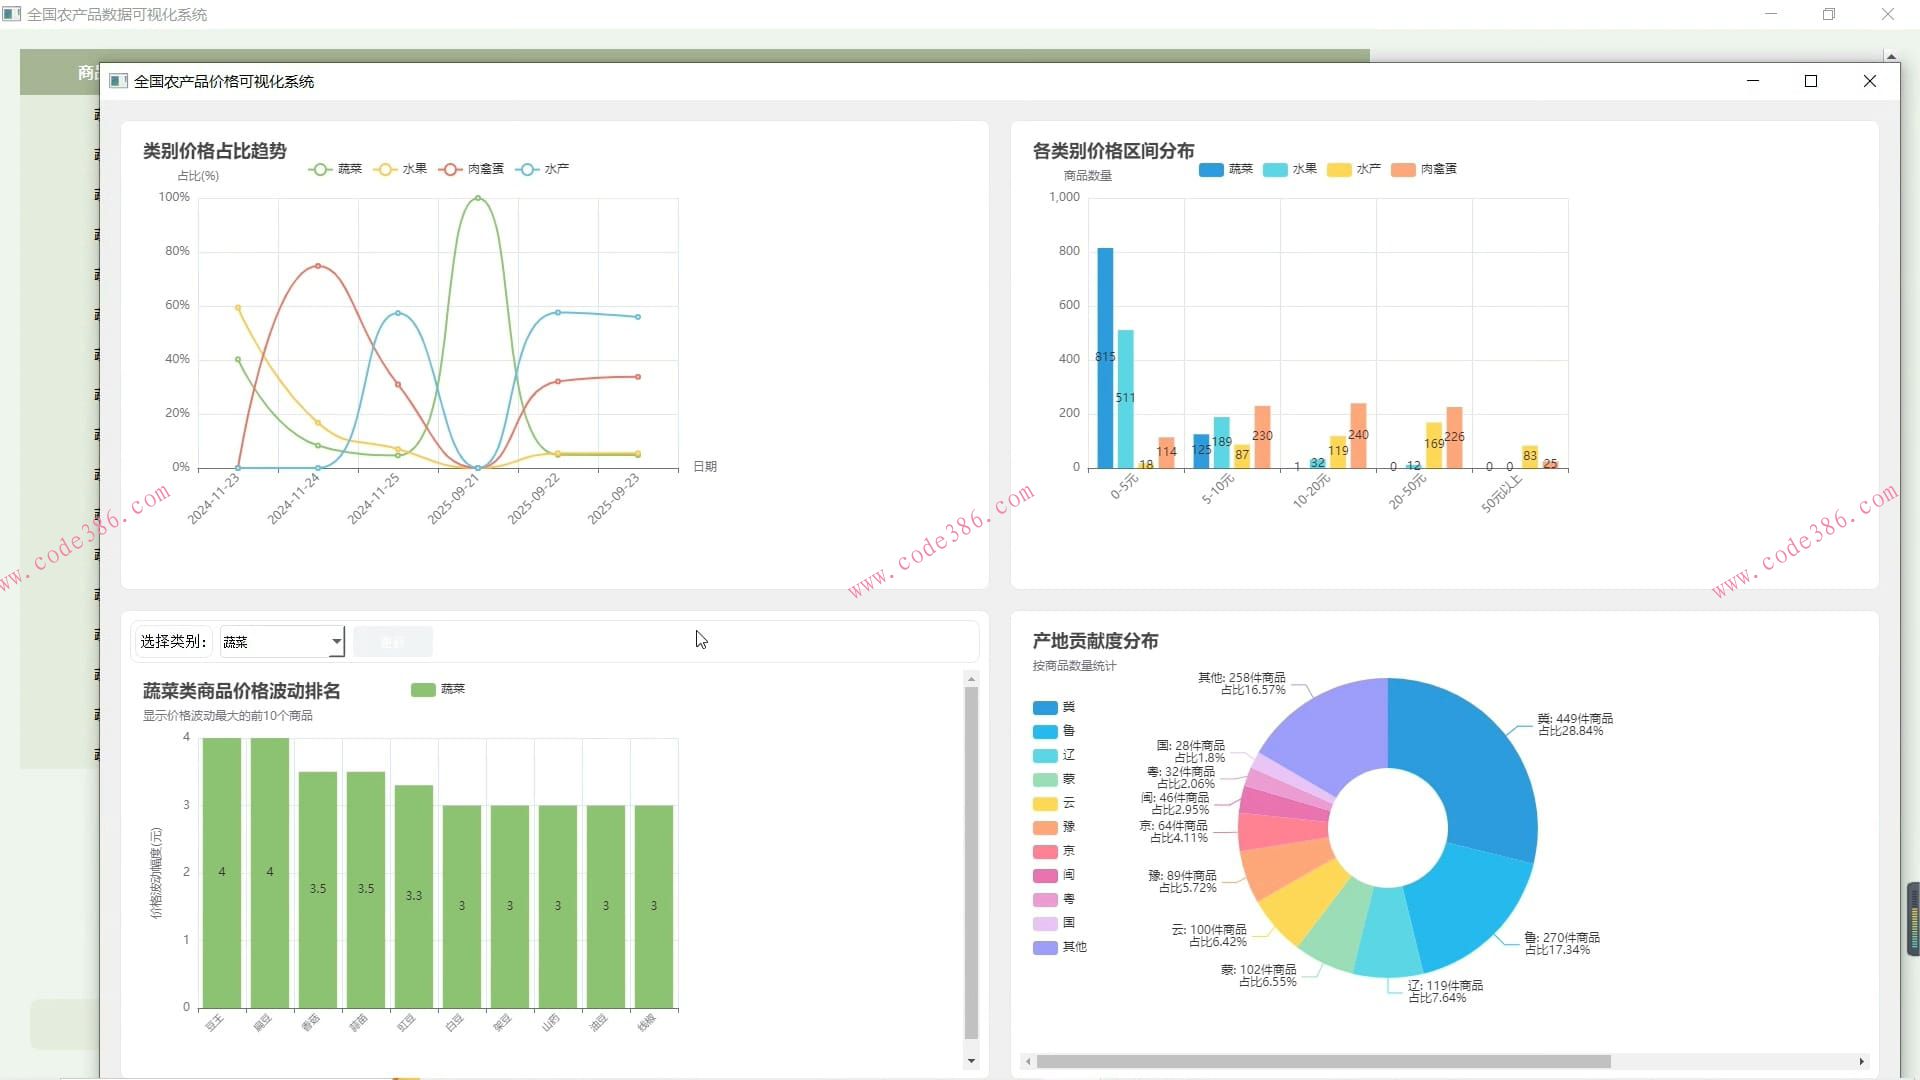Click the 云 yellow color swatch in legend
The width and height of the screenshot is (1920, 1080).
pos(1045,803)
